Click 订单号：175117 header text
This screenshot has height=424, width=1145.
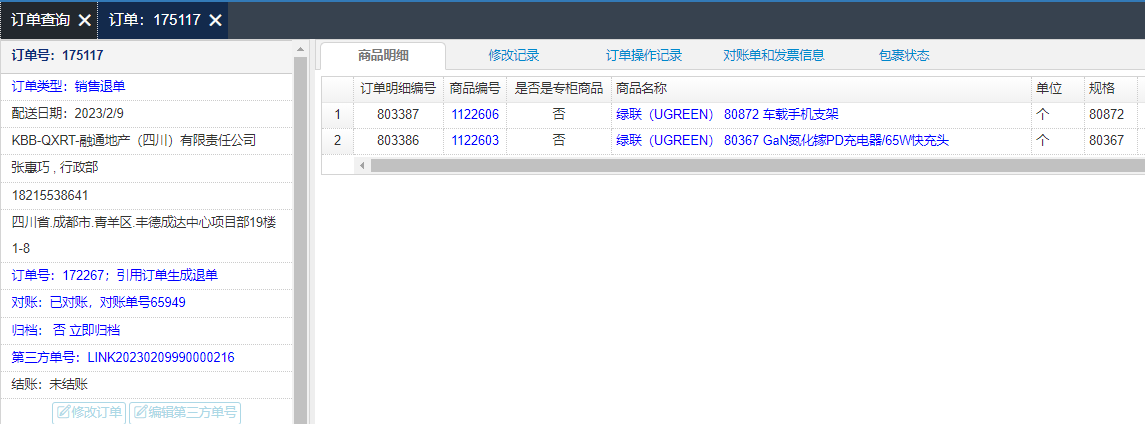57,55
